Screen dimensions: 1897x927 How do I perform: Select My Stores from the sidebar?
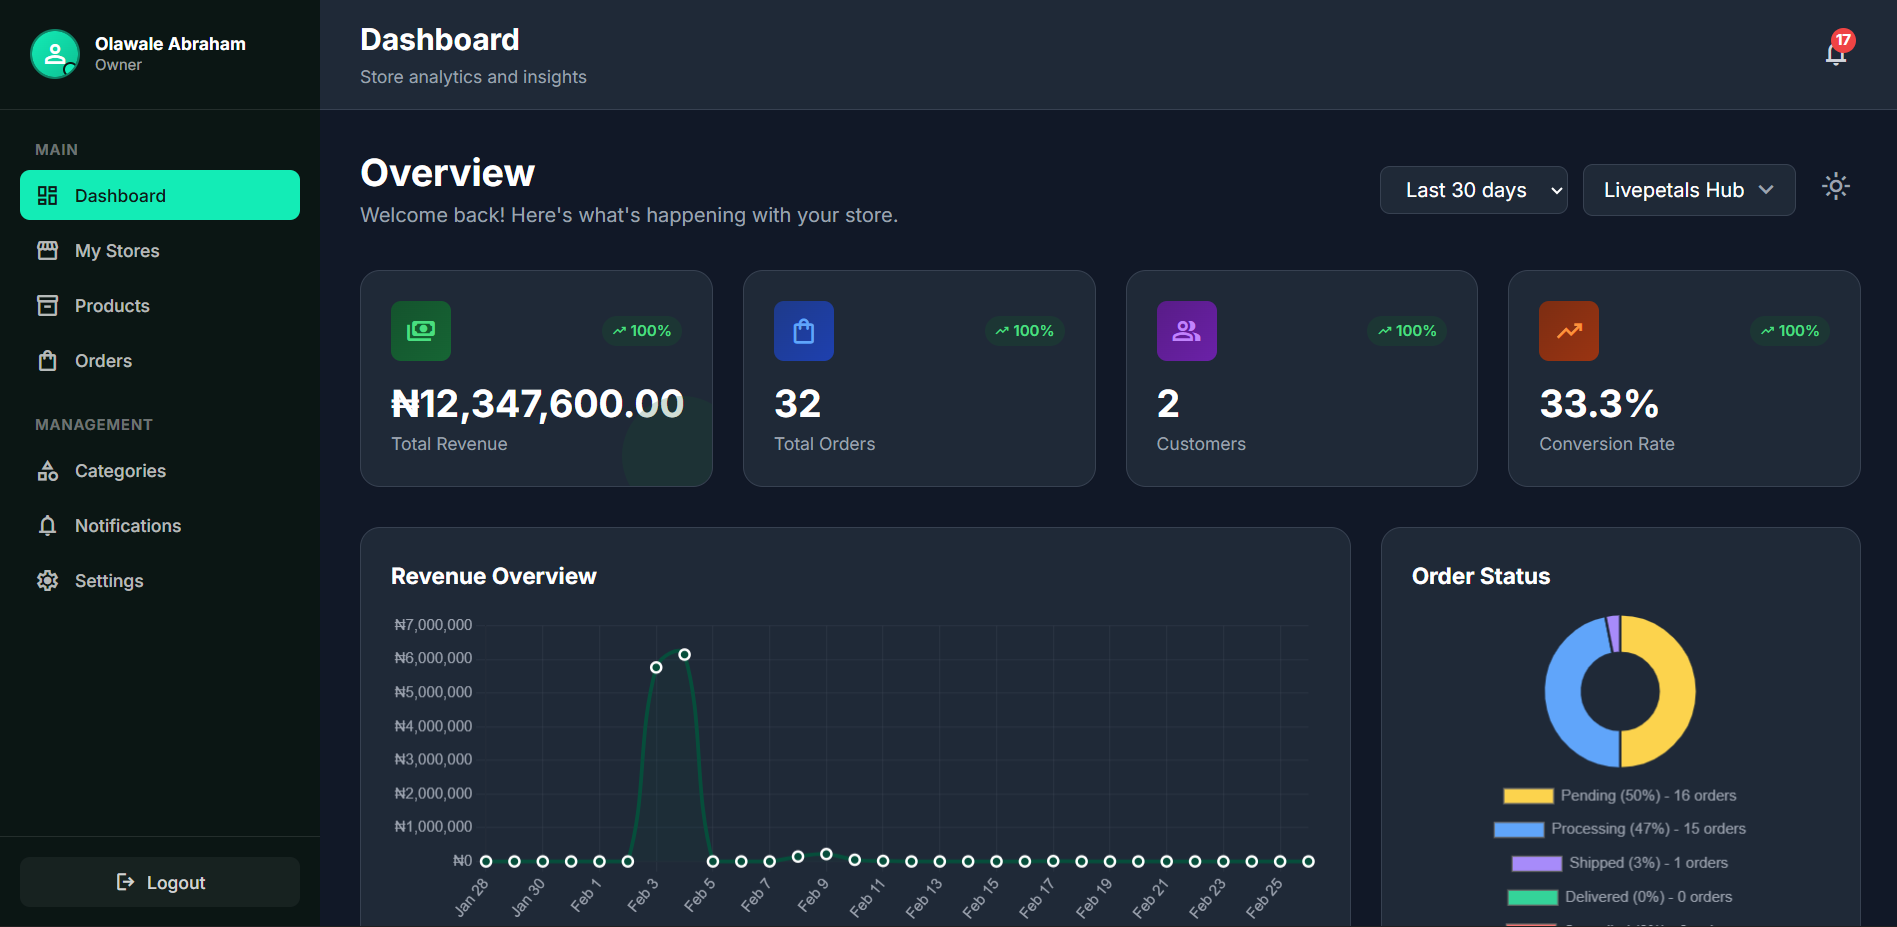click(117, 250)
